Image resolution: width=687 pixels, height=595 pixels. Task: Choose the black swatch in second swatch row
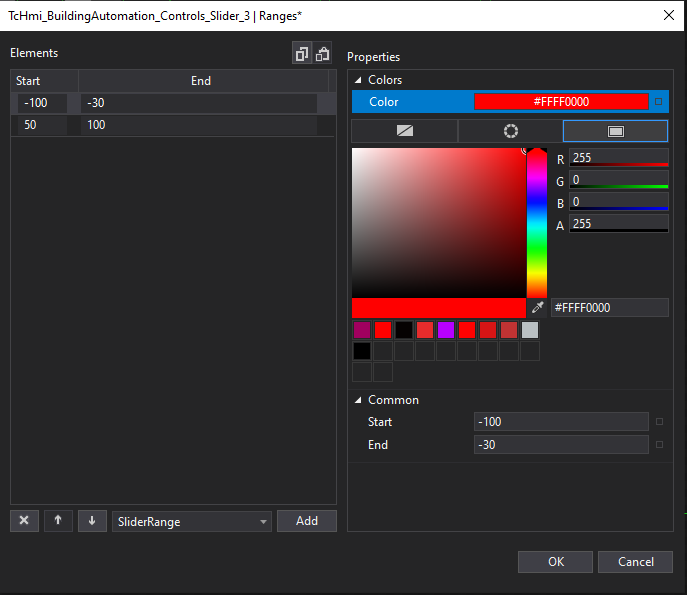coord(362,351)
